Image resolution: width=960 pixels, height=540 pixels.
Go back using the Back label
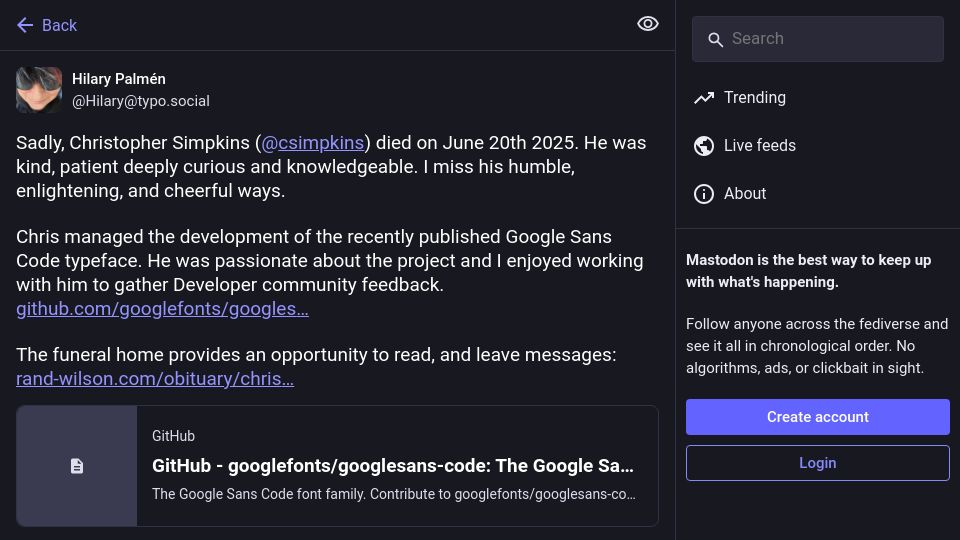[x=59, y=25]
